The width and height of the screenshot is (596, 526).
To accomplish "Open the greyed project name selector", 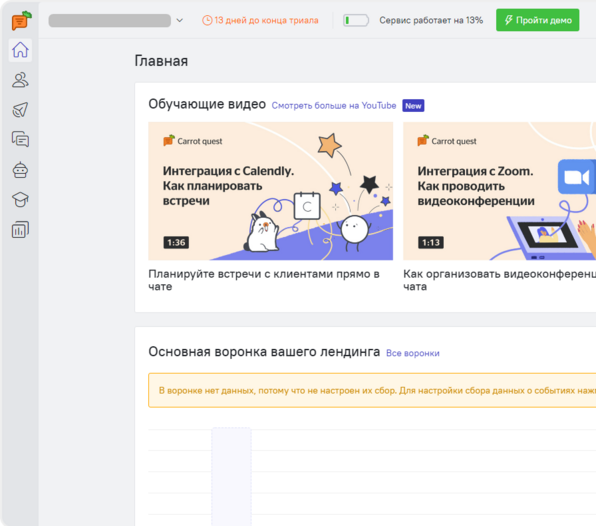I will (109, 20).
